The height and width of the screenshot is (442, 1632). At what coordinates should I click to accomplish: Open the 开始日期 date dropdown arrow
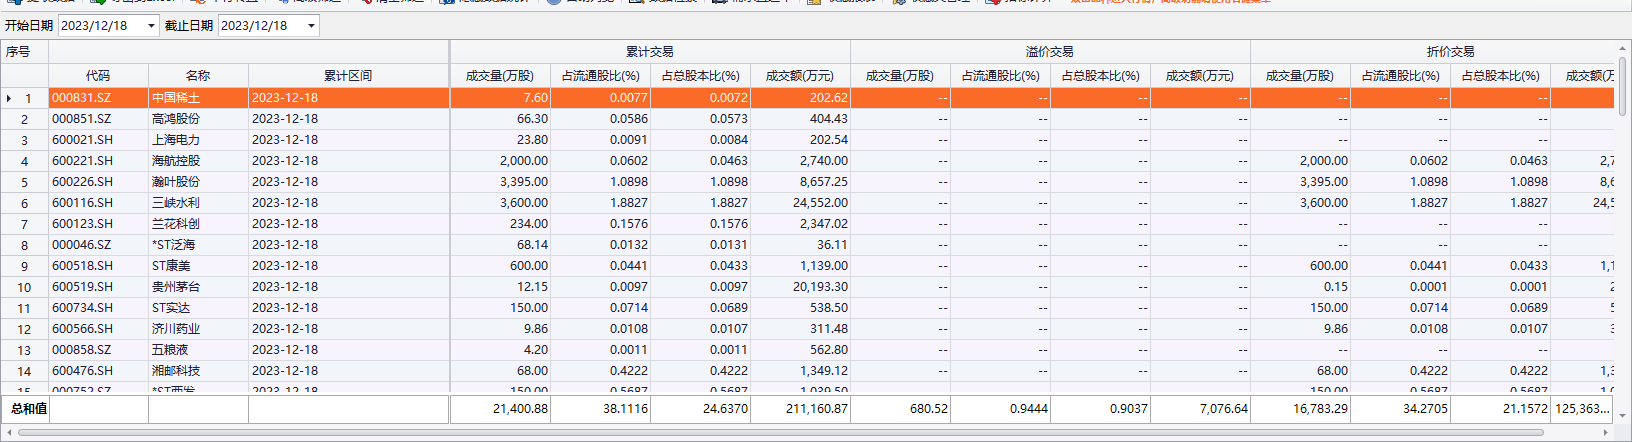pos(151,26)
